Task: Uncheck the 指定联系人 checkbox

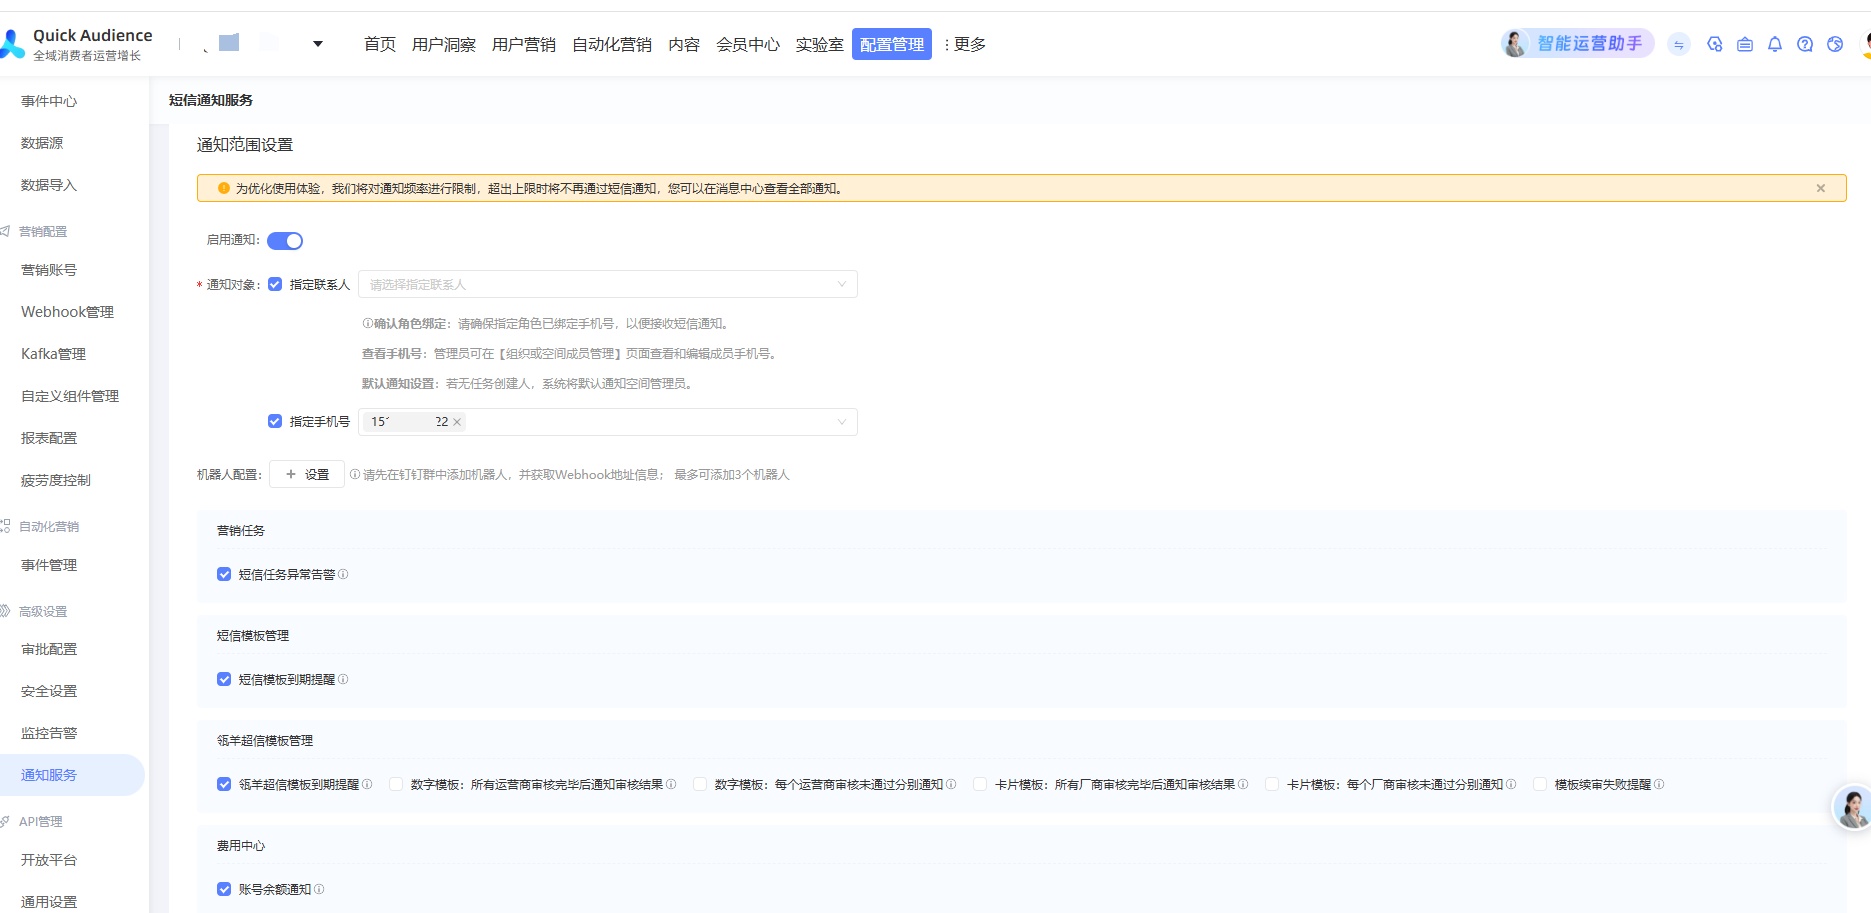Action: point(275,284)
